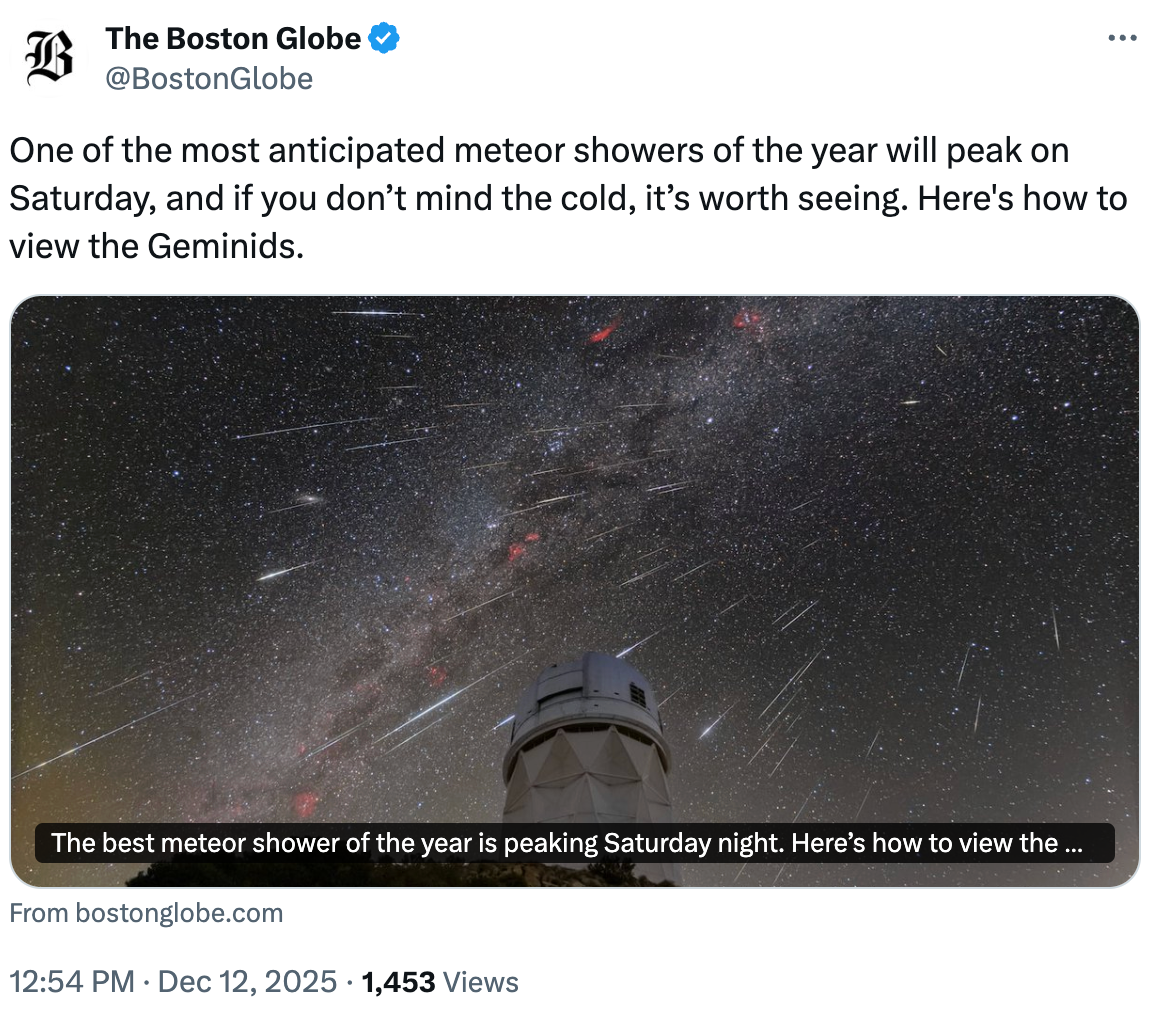This screenshot has width=1164, height=1018.
Task: Click the Andromeda galaxy smudge in photo
Action: click(309, 498)
